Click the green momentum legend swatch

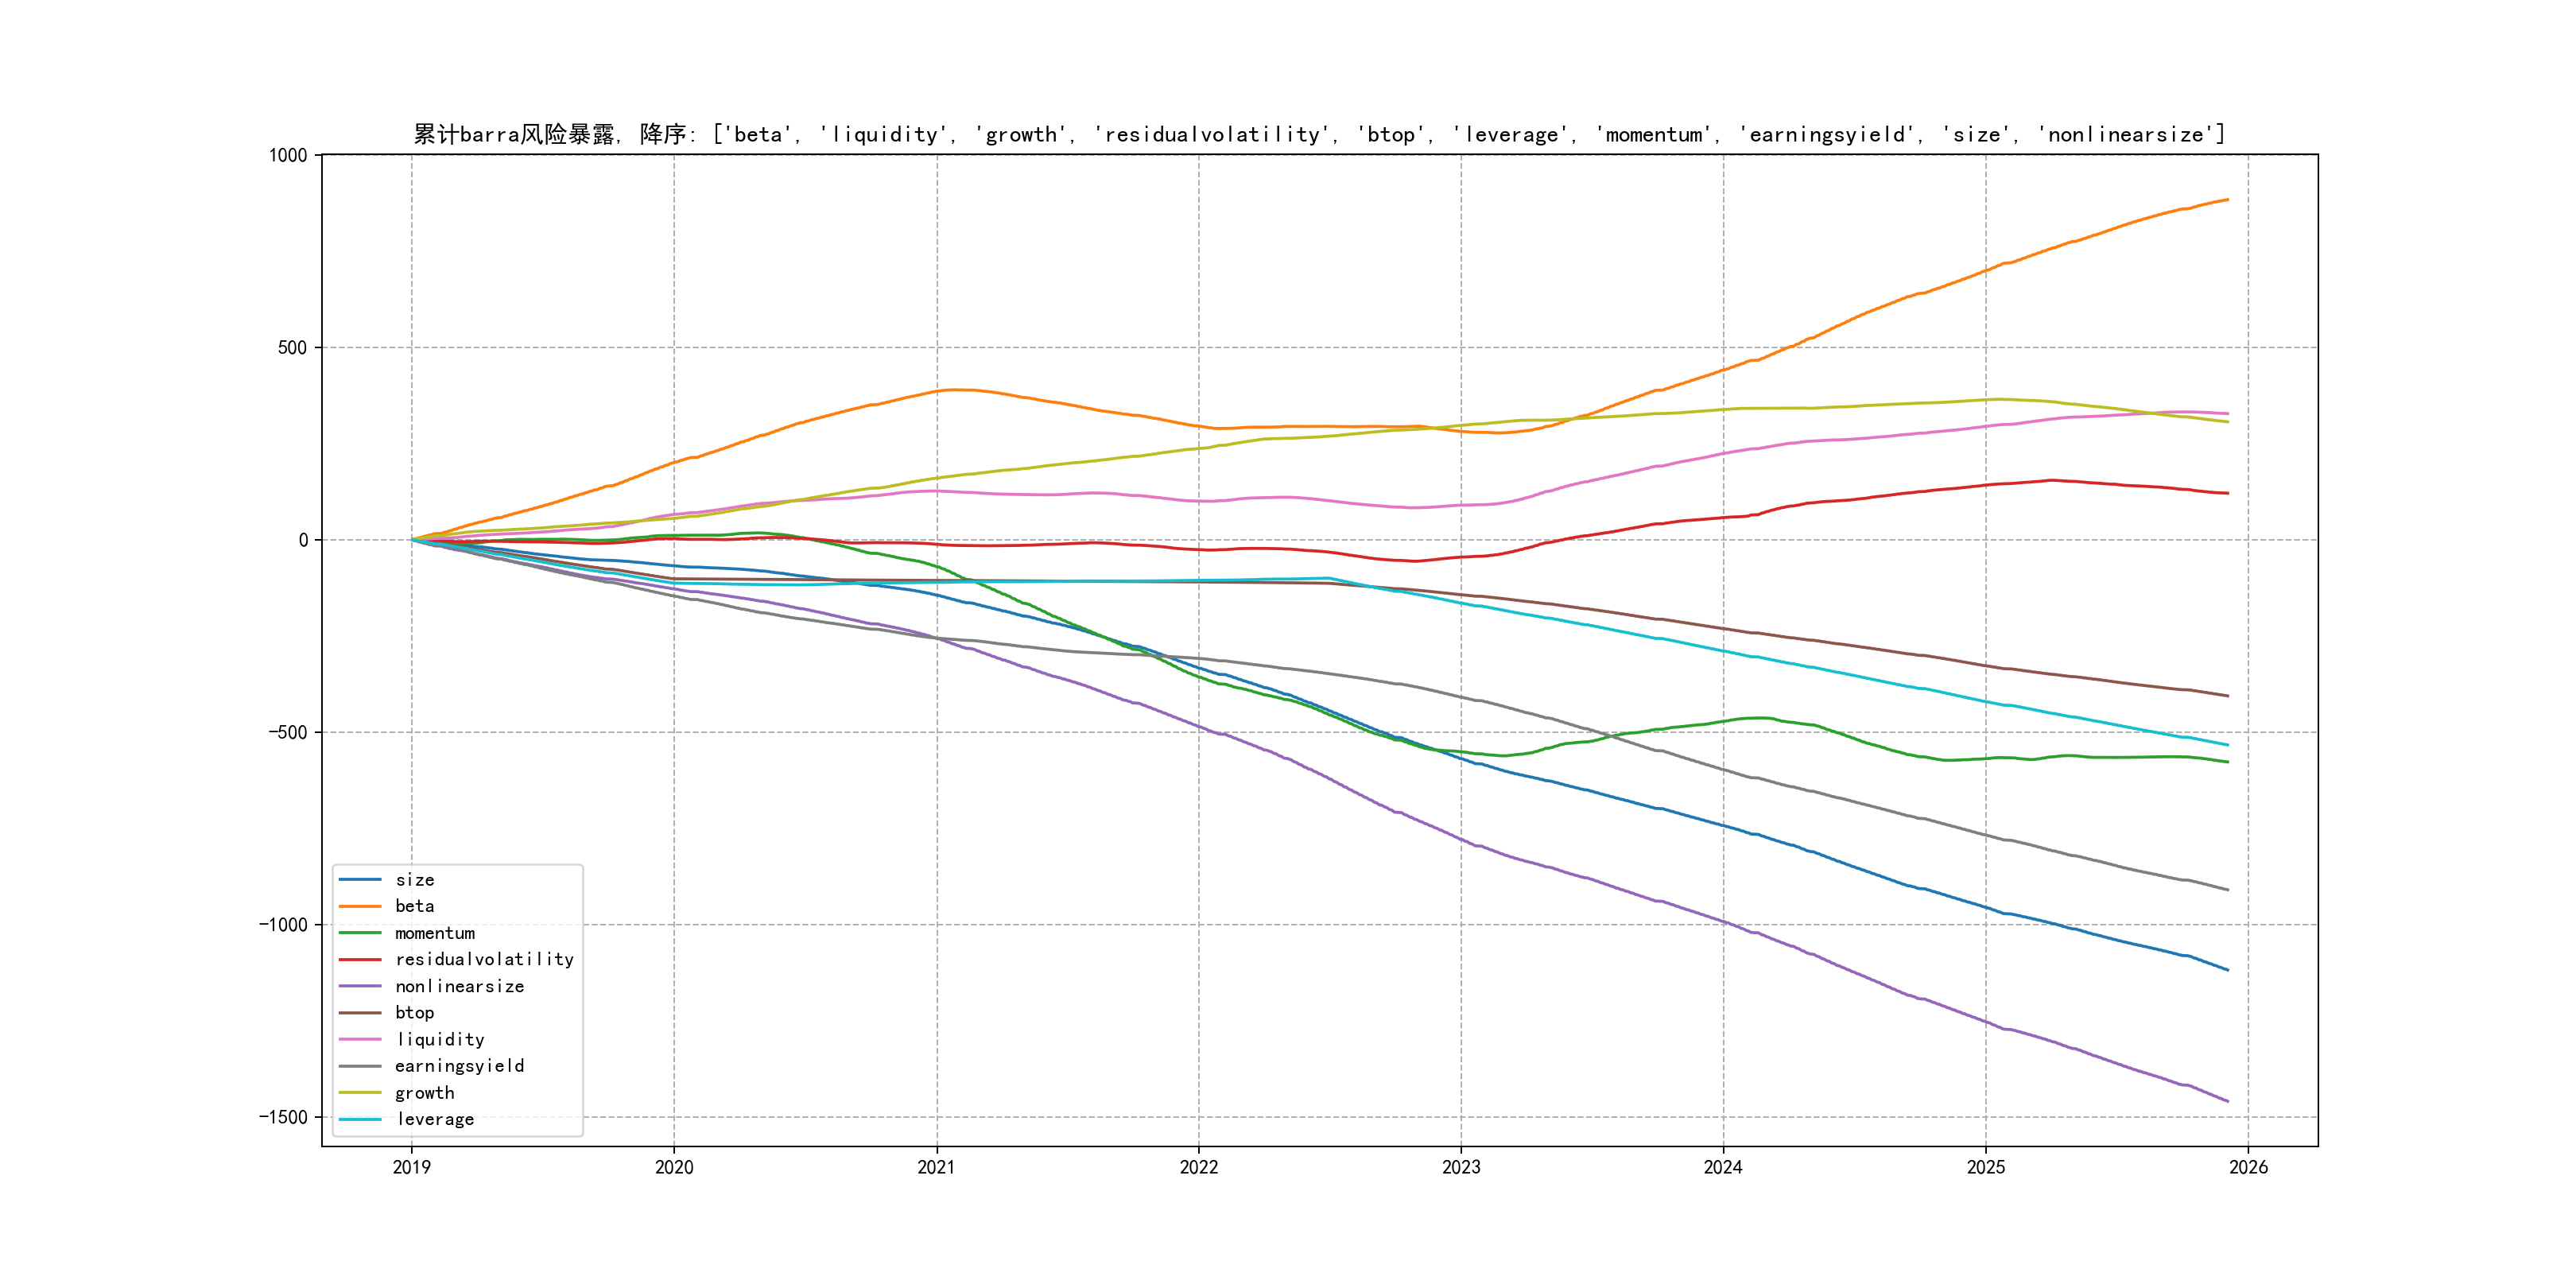click(360, 933)
